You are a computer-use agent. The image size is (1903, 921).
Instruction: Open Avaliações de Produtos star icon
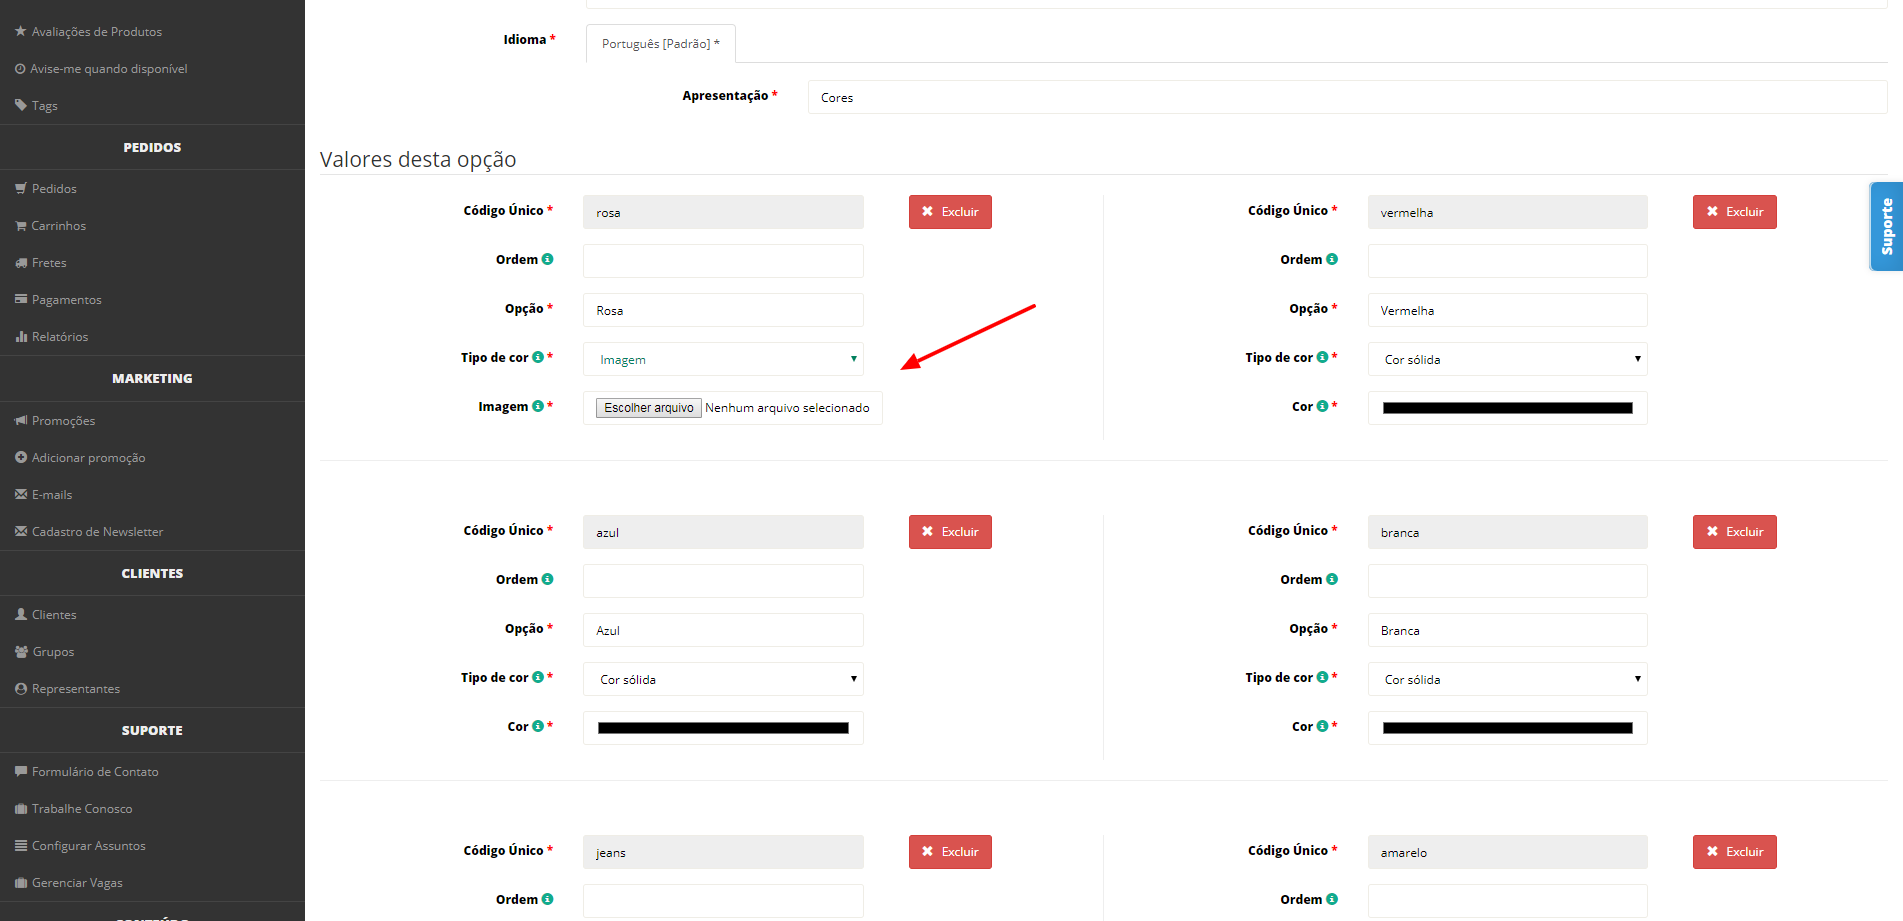pyautogui.click(x=20, y=31)
